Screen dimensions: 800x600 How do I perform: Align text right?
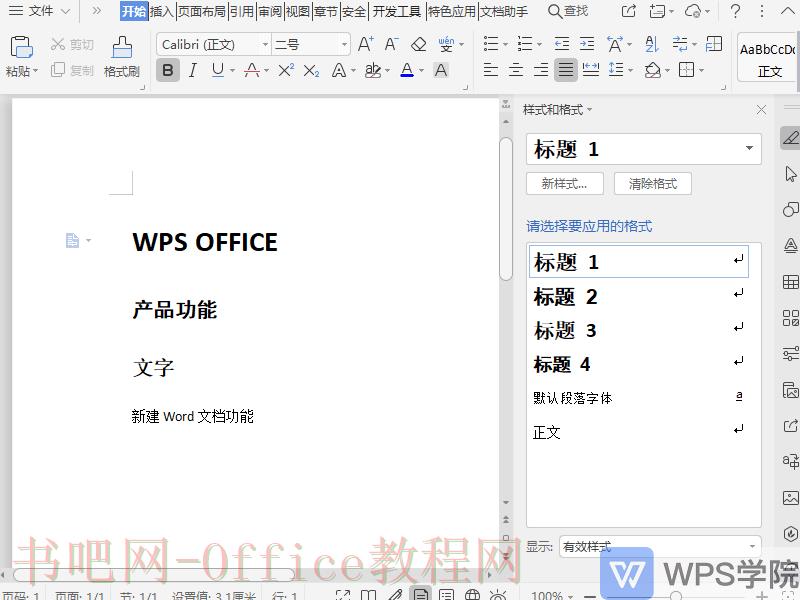(541, 69)
